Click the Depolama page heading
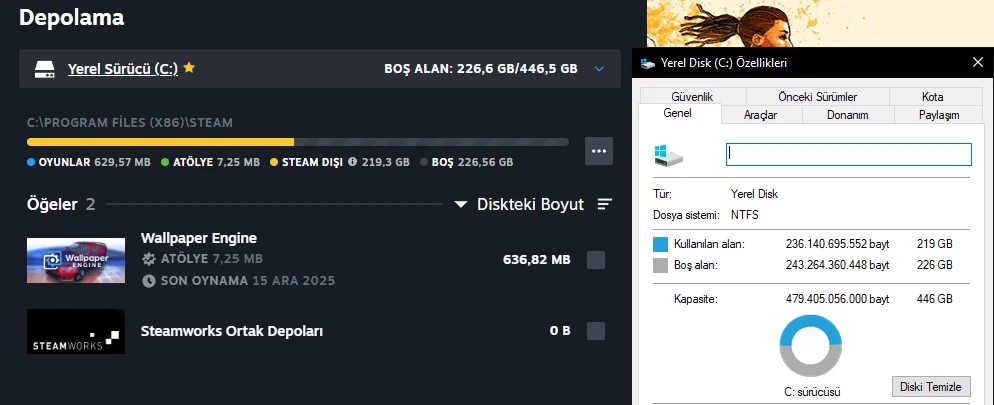994x405 pixels. [72, 17]
